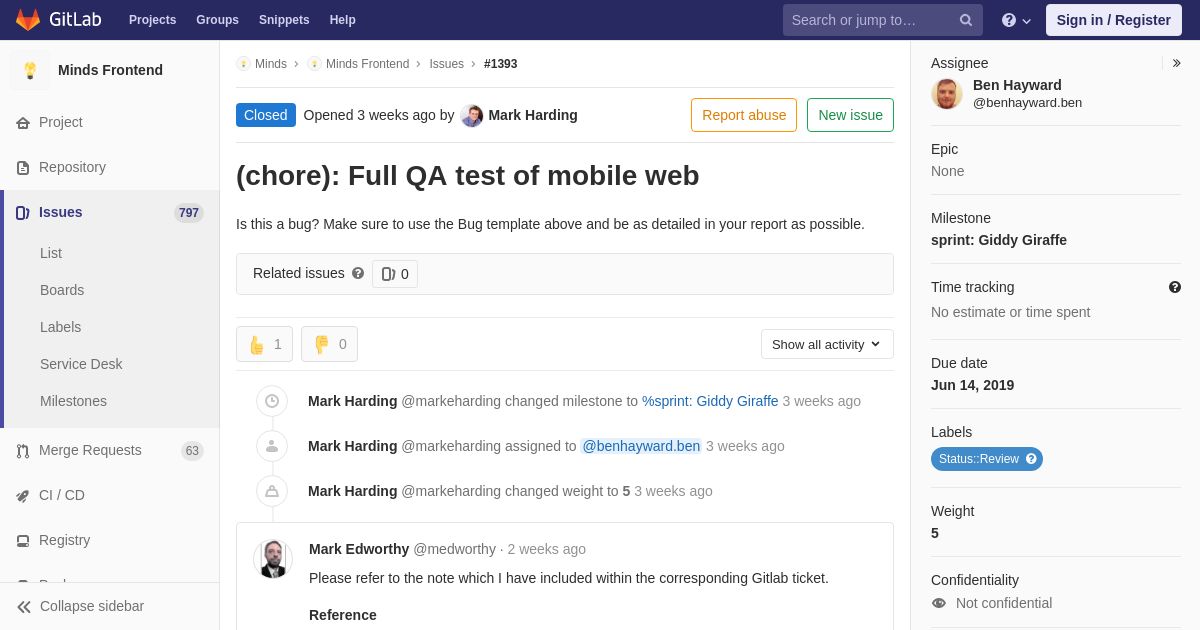The image size is (1200, 630).
Task: Click the thumbs up reaction
Action: (x=264, y=344)
